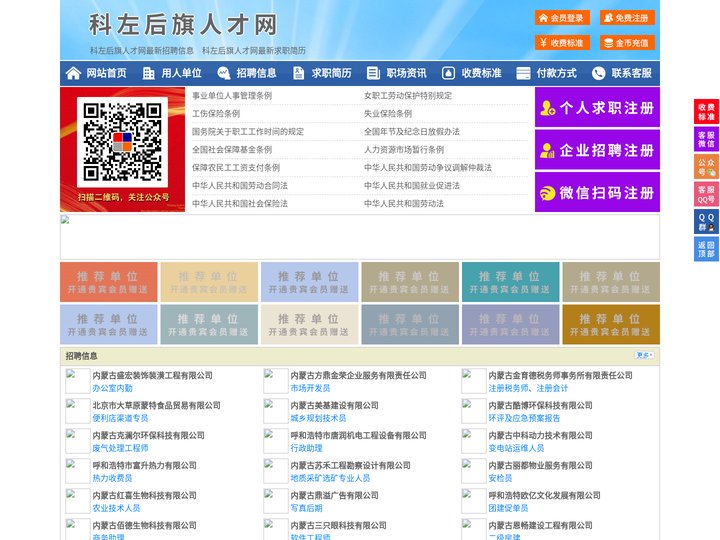Open the 全国社会保障基金条例 link
This screenshot has width=720, height=540.
pos(232,150)
